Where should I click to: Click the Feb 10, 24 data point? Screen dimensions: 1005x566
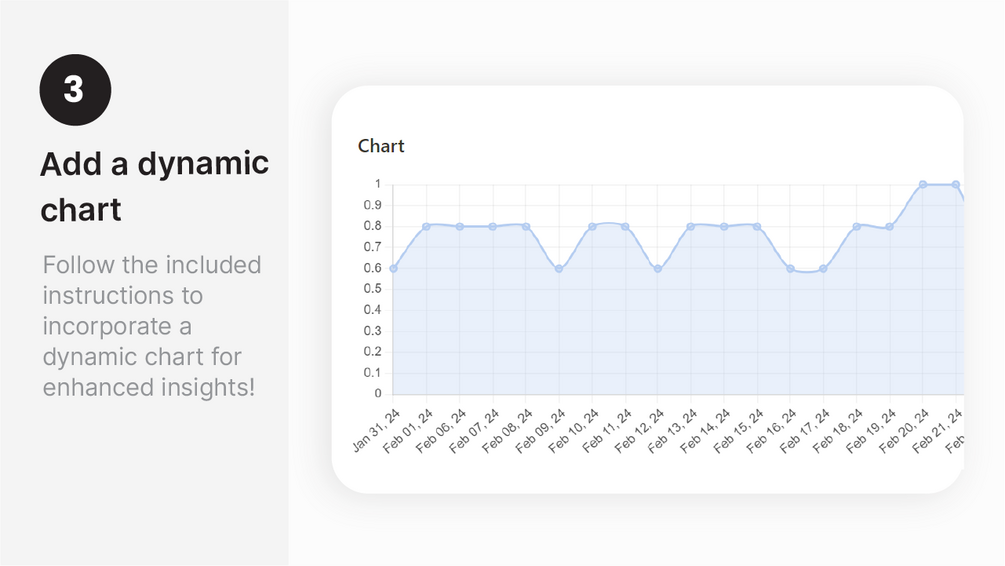[592, 226]
